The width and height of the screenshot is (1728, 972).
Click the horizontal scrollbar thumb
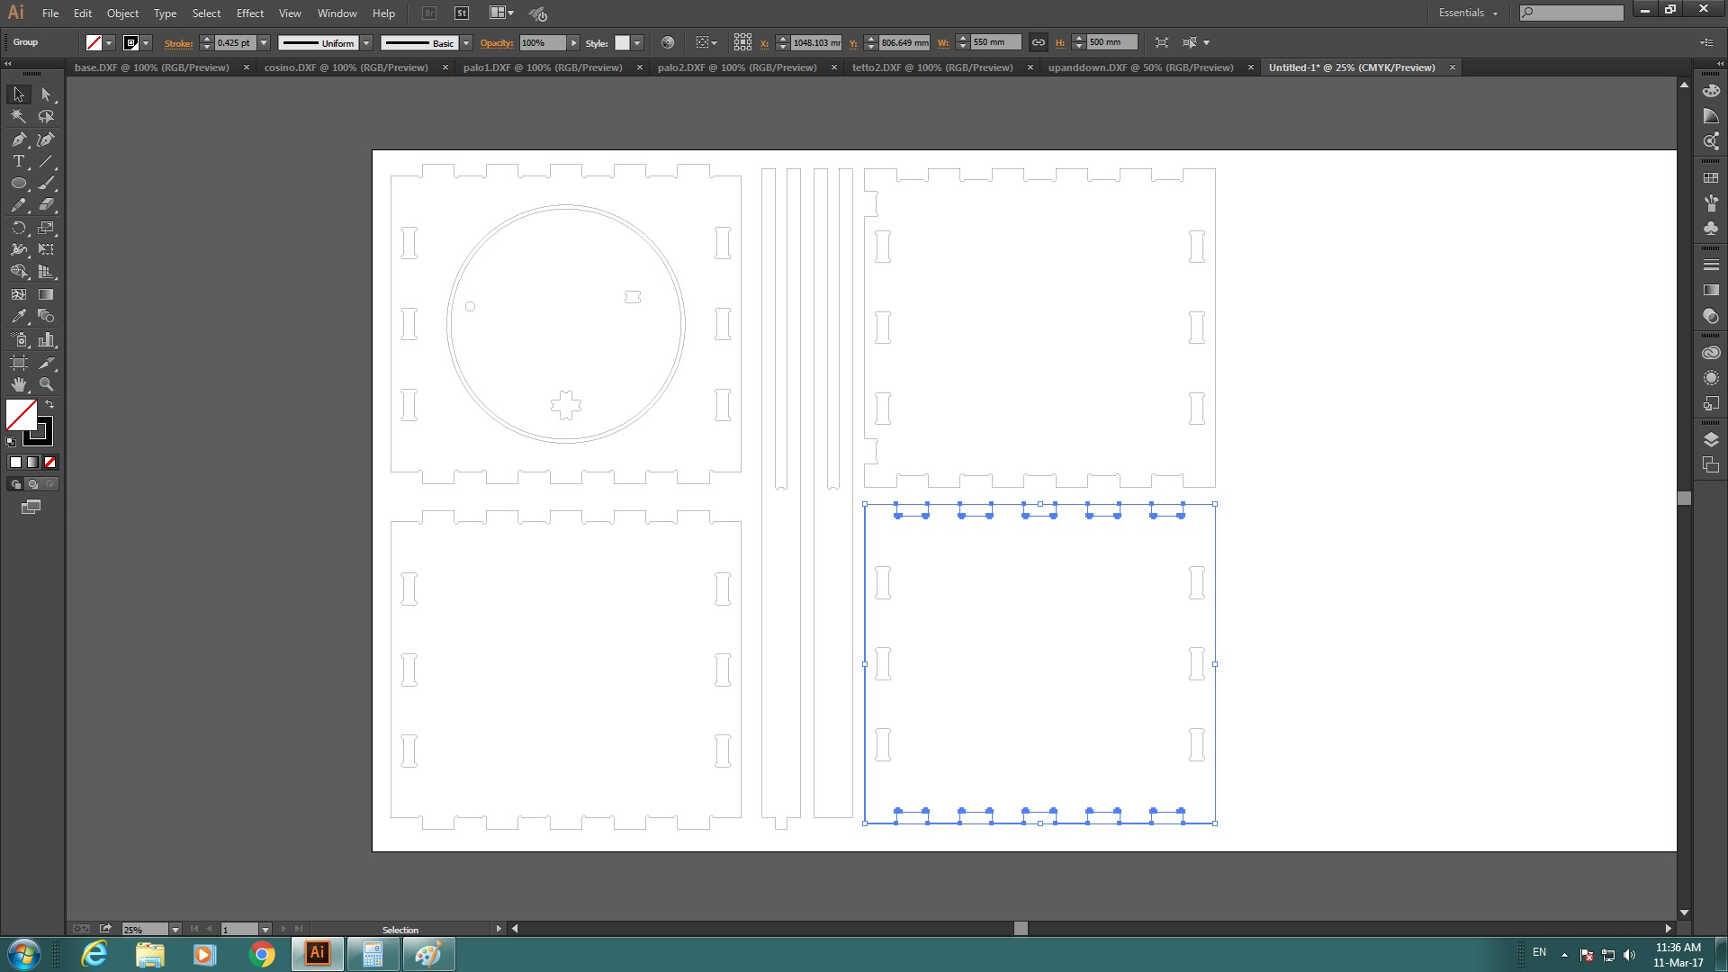point(1020,928)
